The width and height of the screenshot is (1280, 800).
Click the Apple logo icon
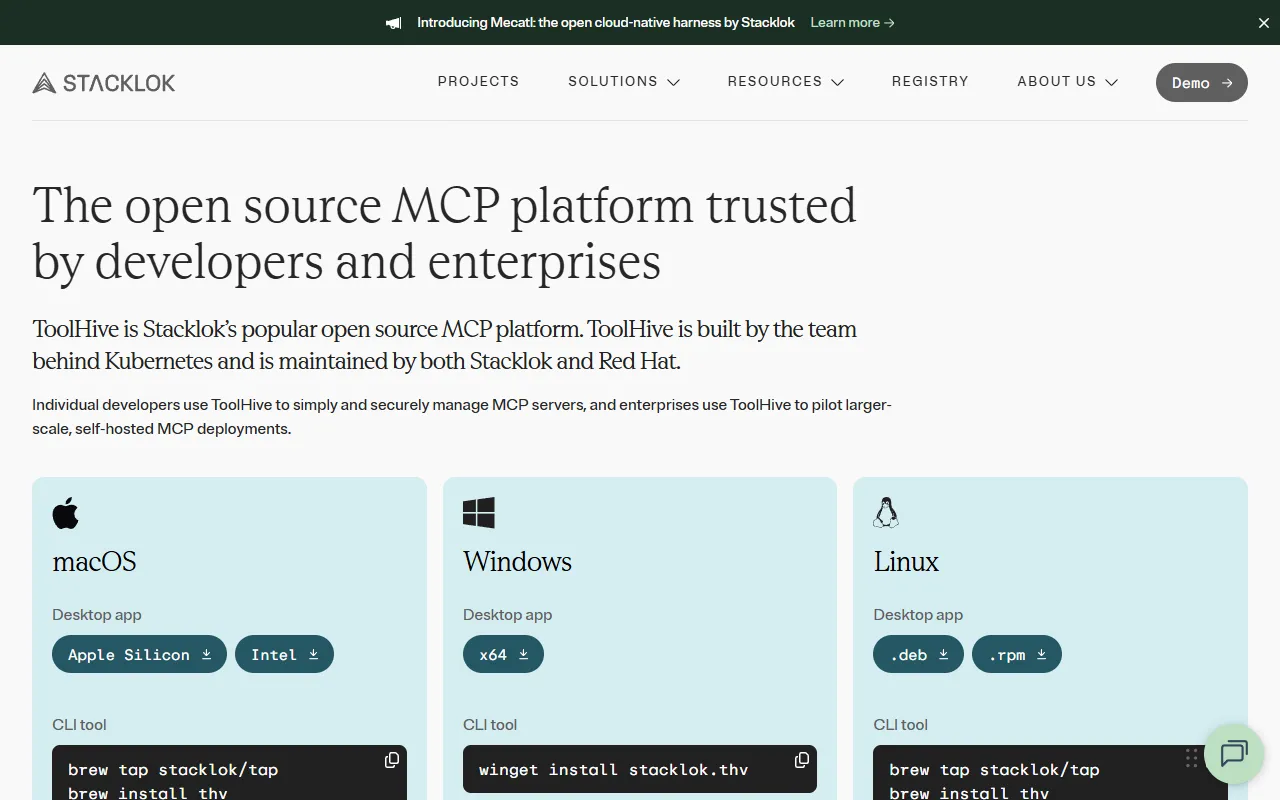65,513
